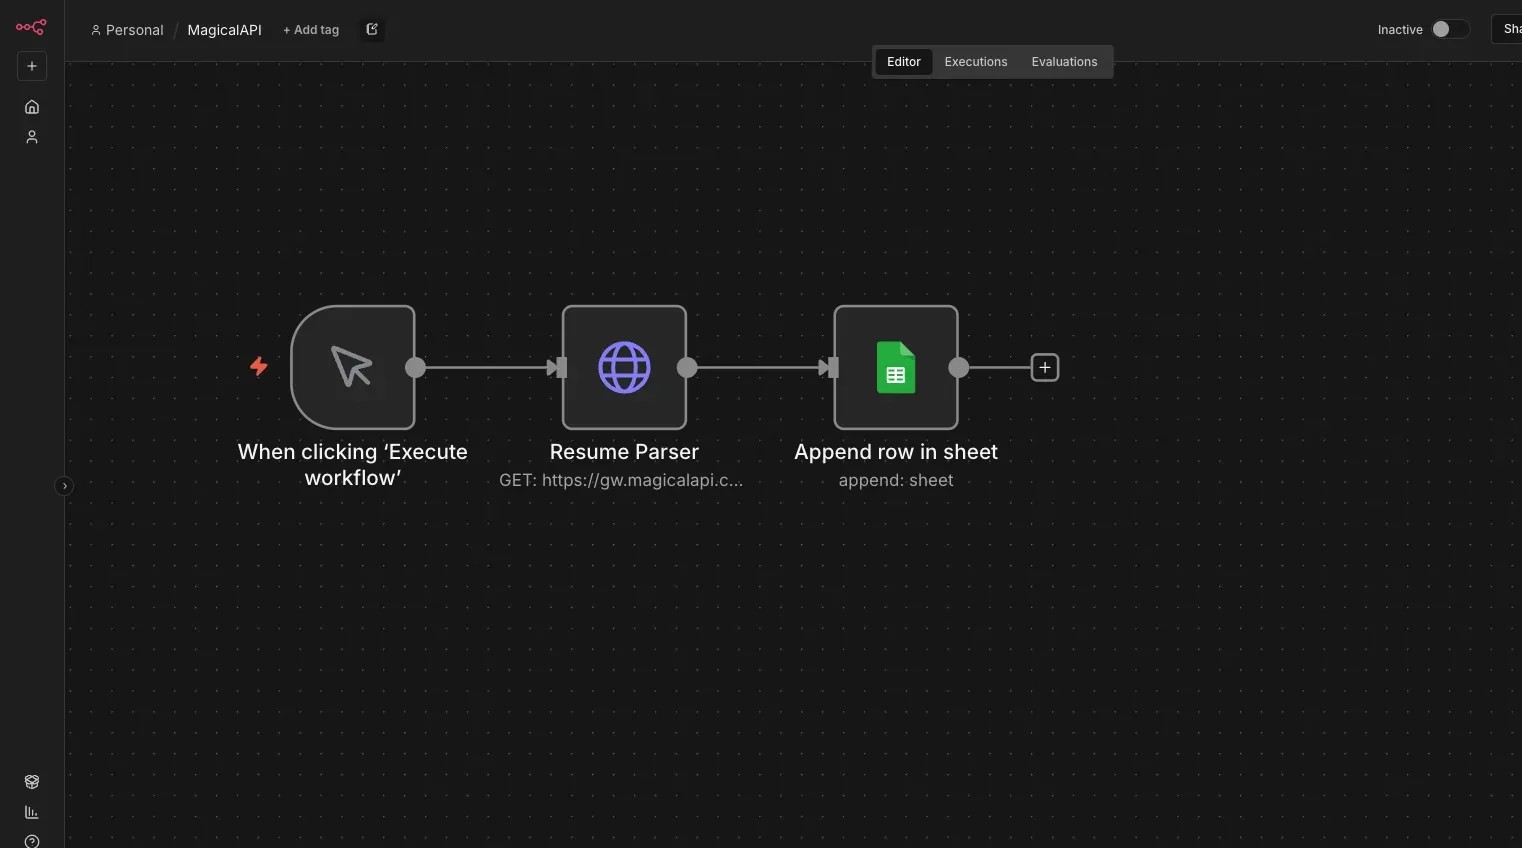
Task: Toggle the Inactive workflow switch
Action: click(1449, 29)
